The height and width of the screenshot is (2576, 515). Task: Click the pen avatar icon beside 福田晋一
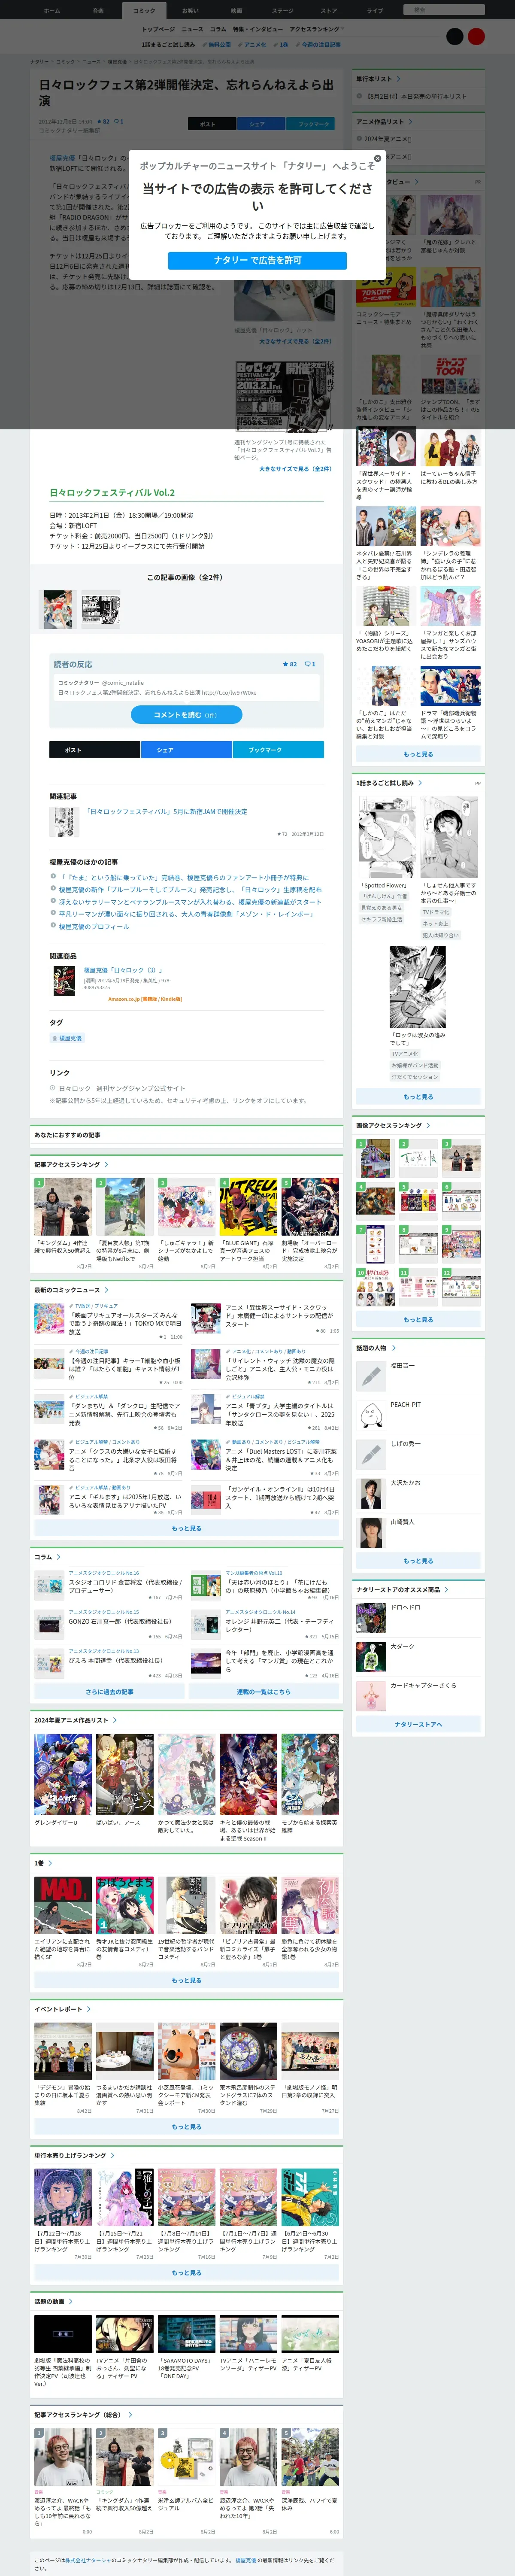pos(371,1376)
